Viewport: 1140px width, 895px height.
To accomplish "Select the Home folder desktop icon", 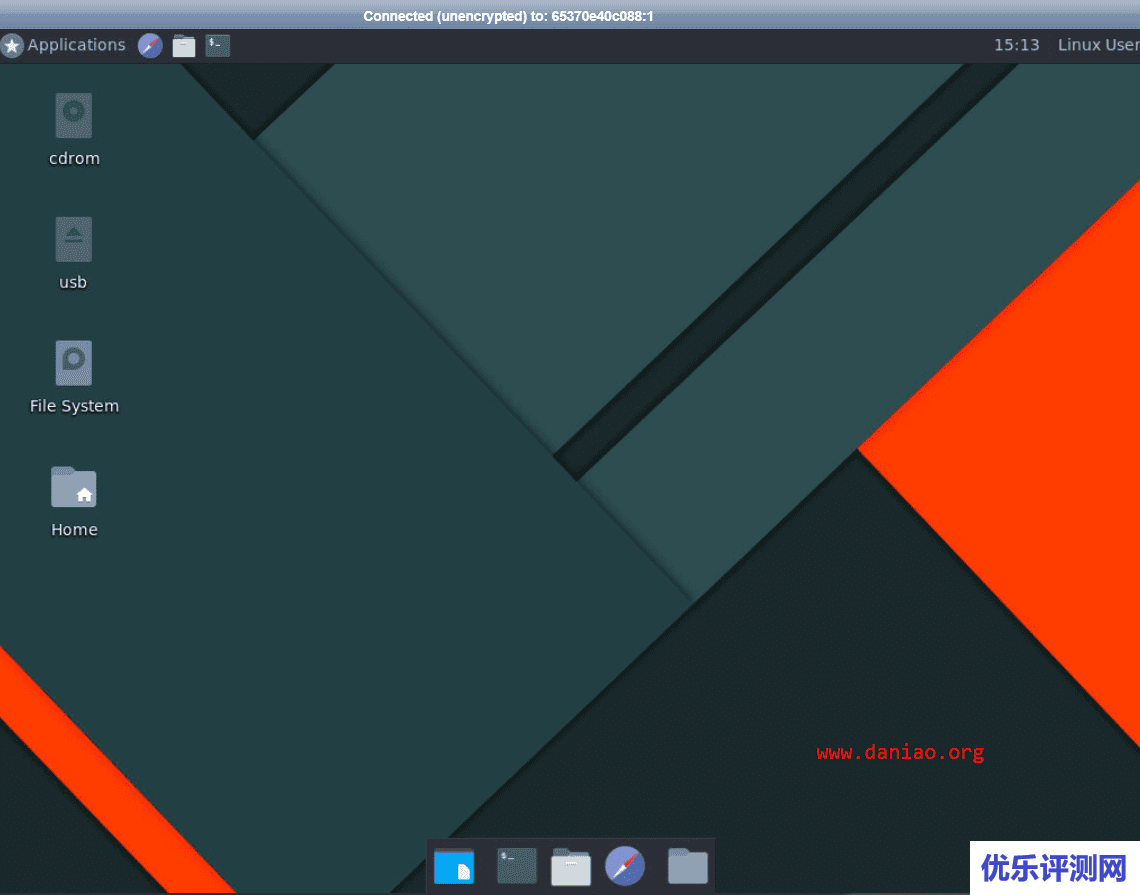I will click(74, 485).
